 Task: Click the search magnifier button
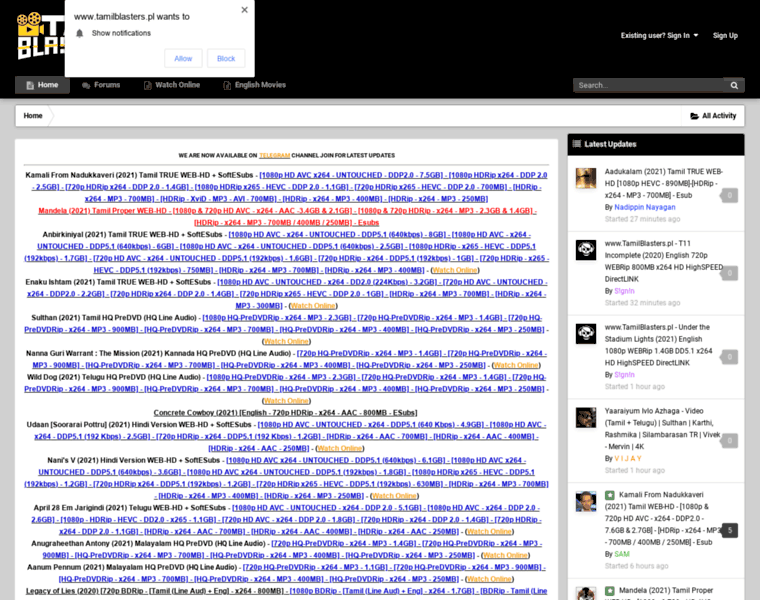point(734,85)
